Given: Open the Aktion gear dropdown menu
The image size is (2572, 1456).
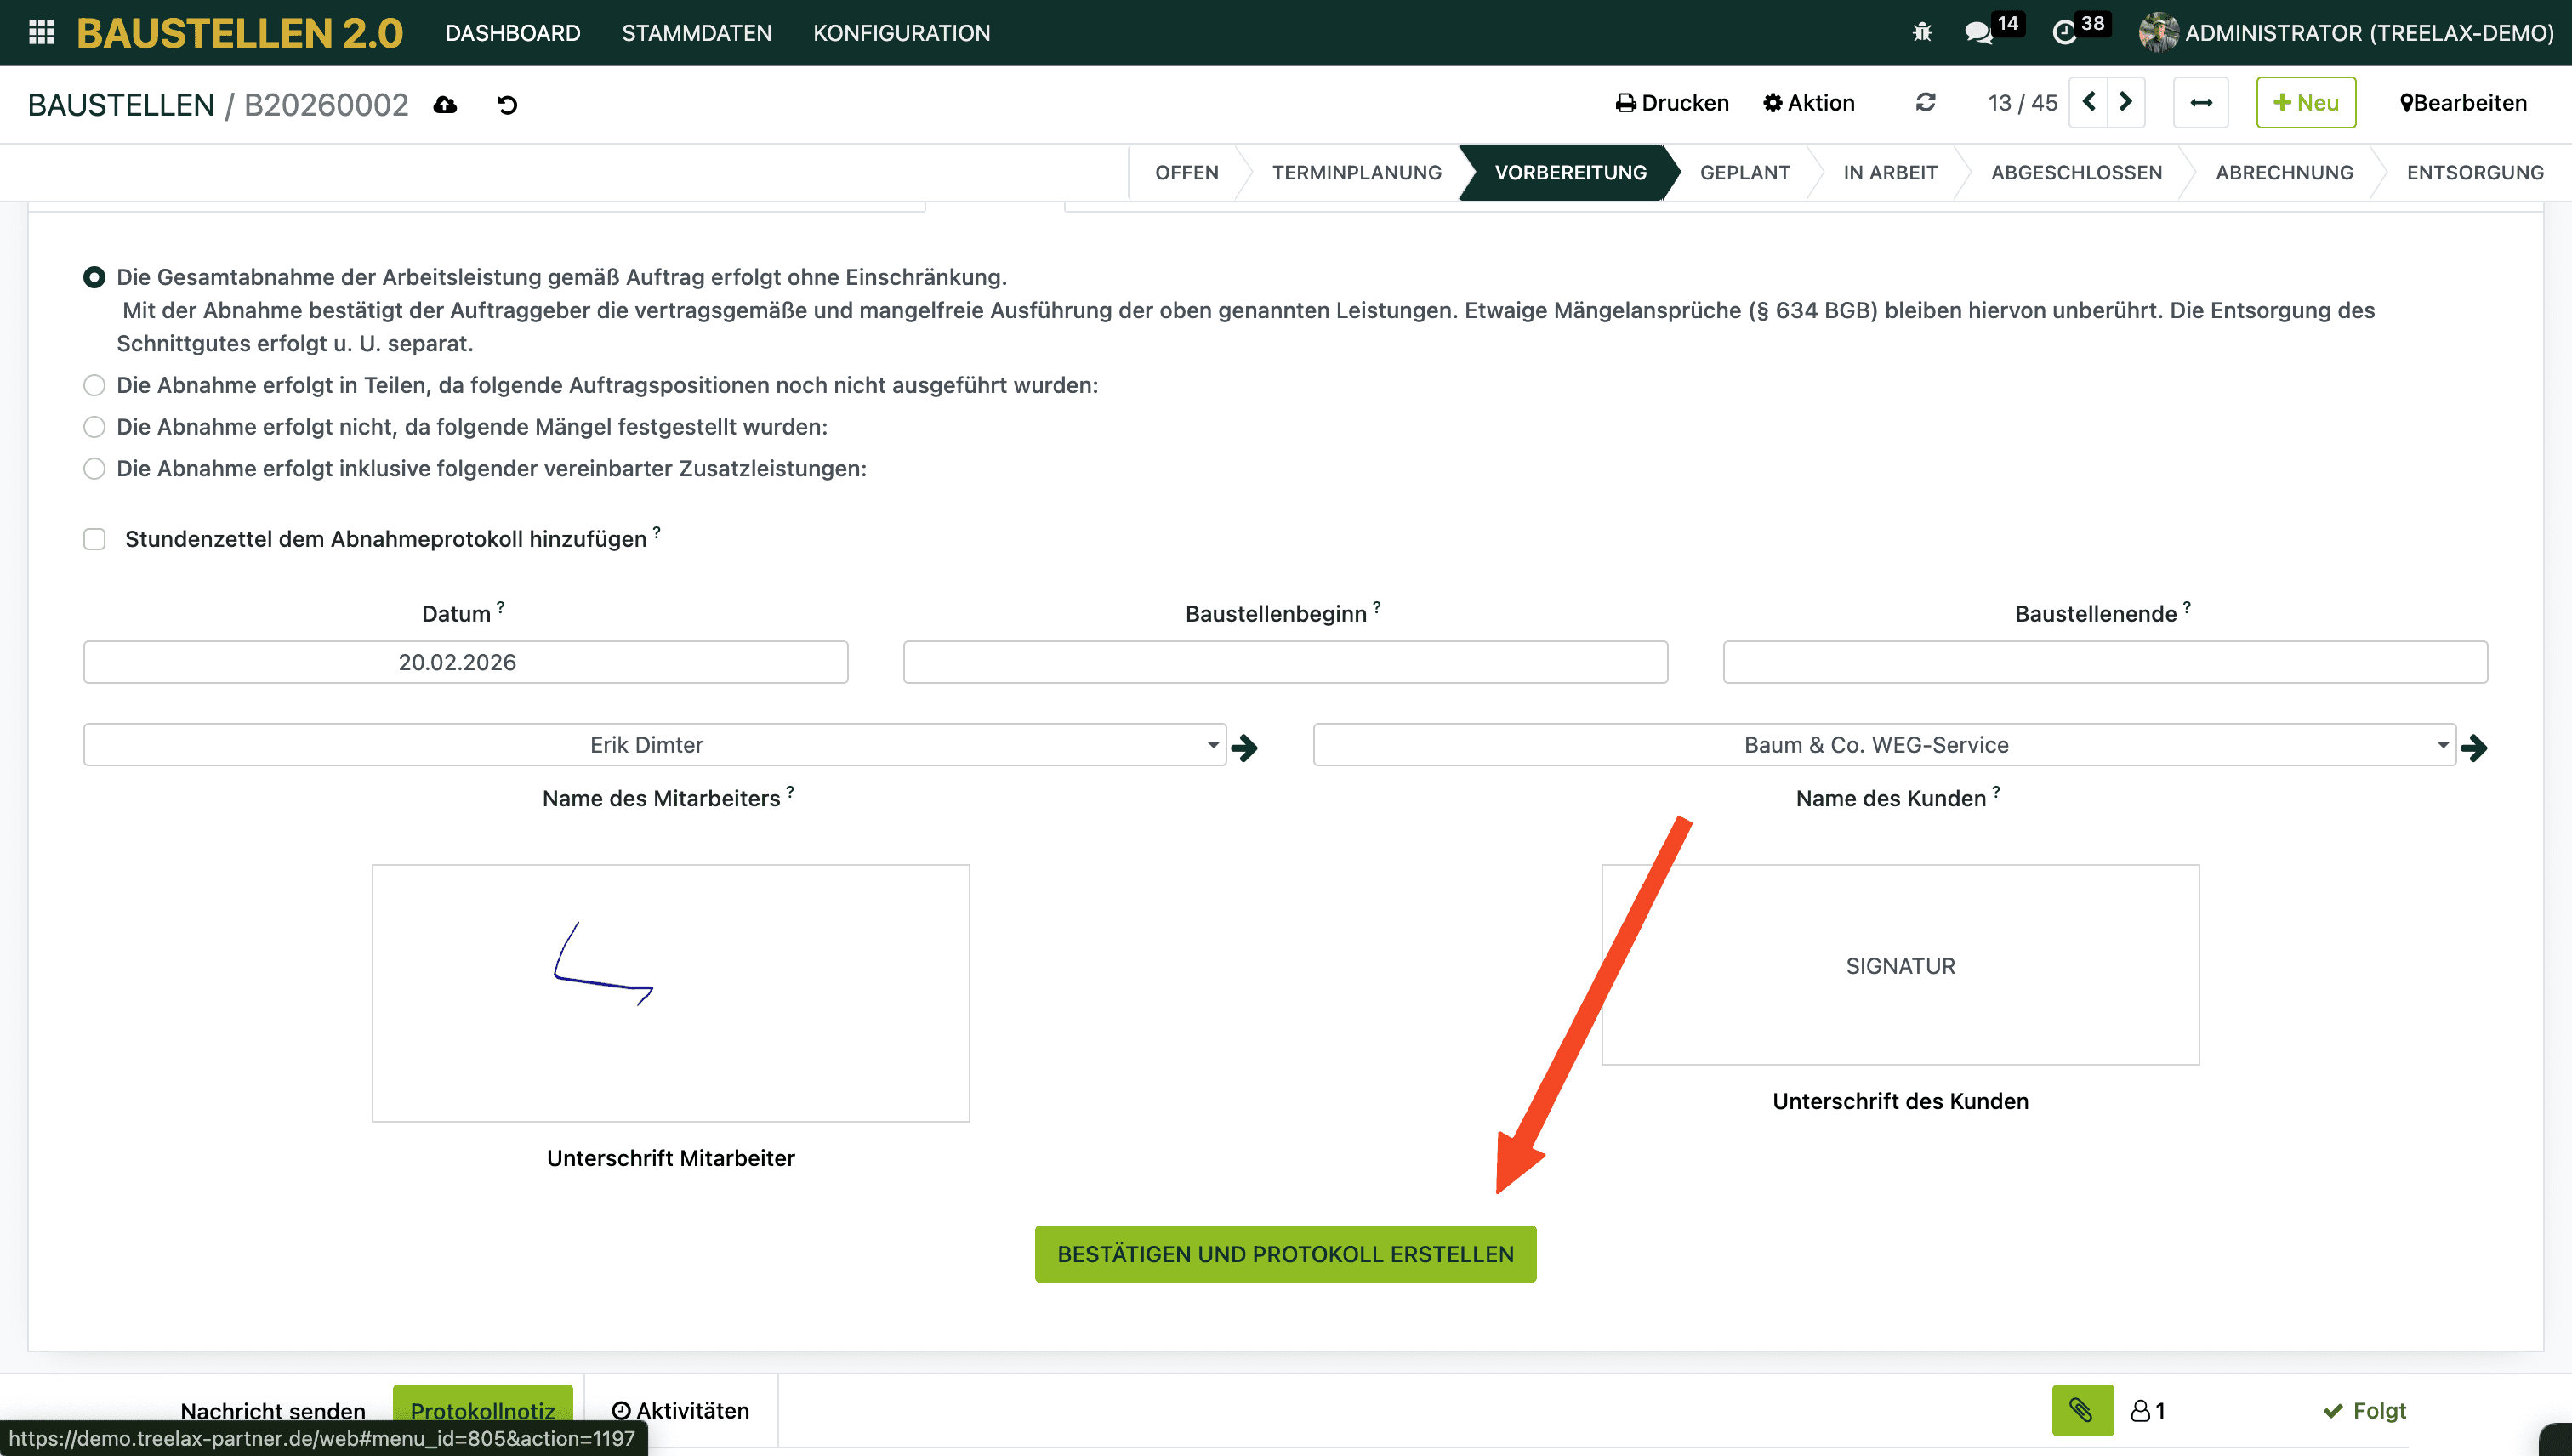Looking at the screenshot, I should pos(1808,102).
